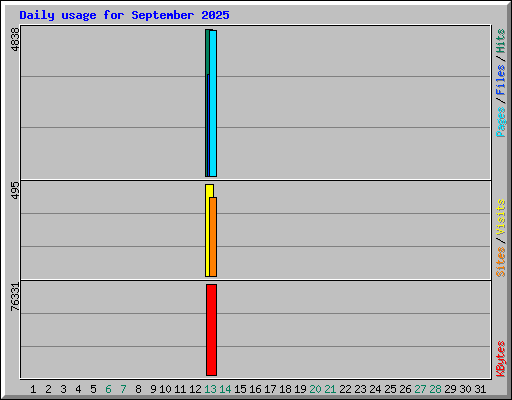Click the 'Files' legend label

(x=501, y=80)
